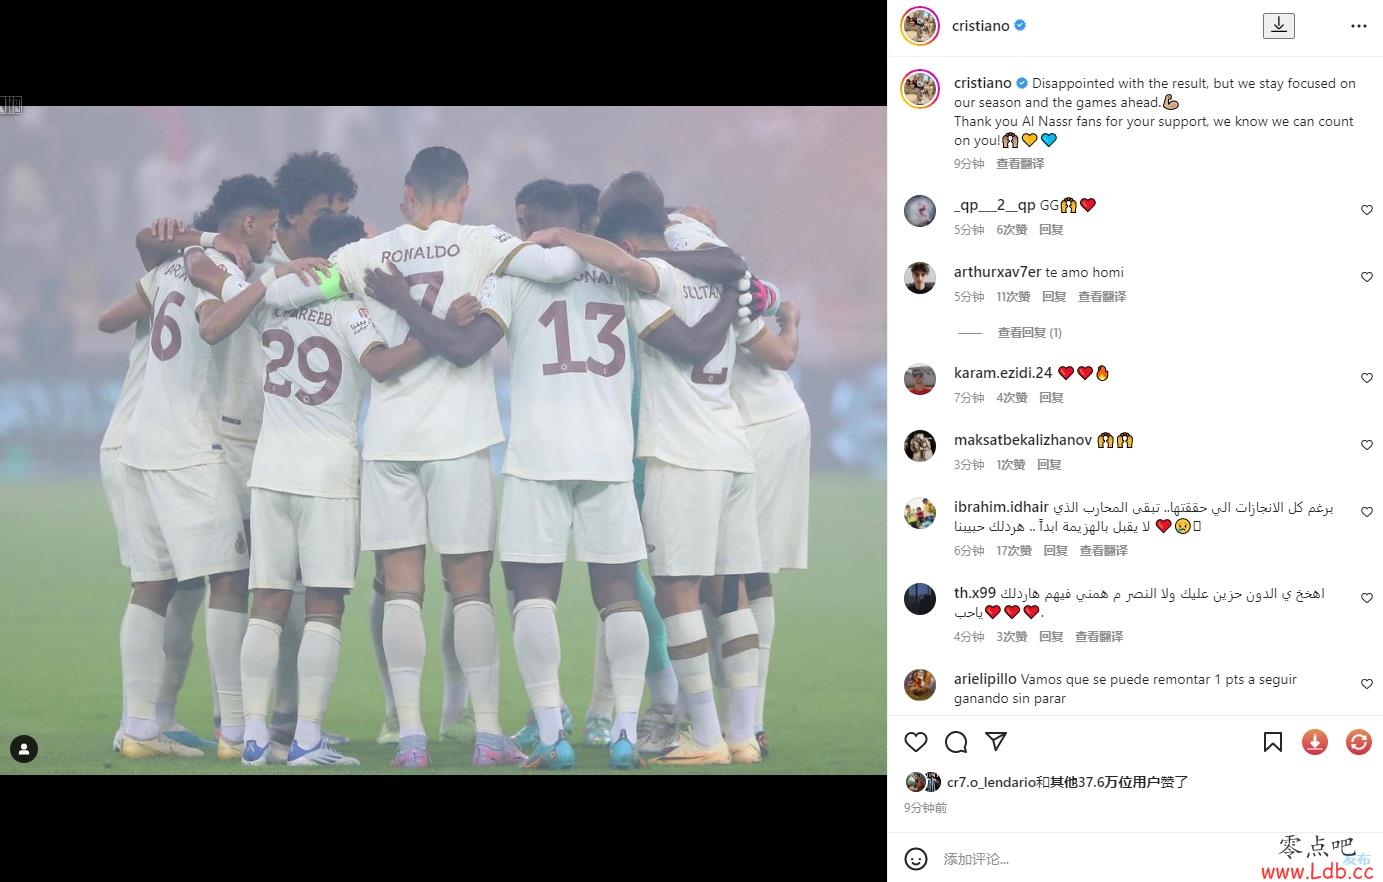Like the comment by _qp___2__qp
This screenshot has width=1383, height=882.
click(1367, 210)
